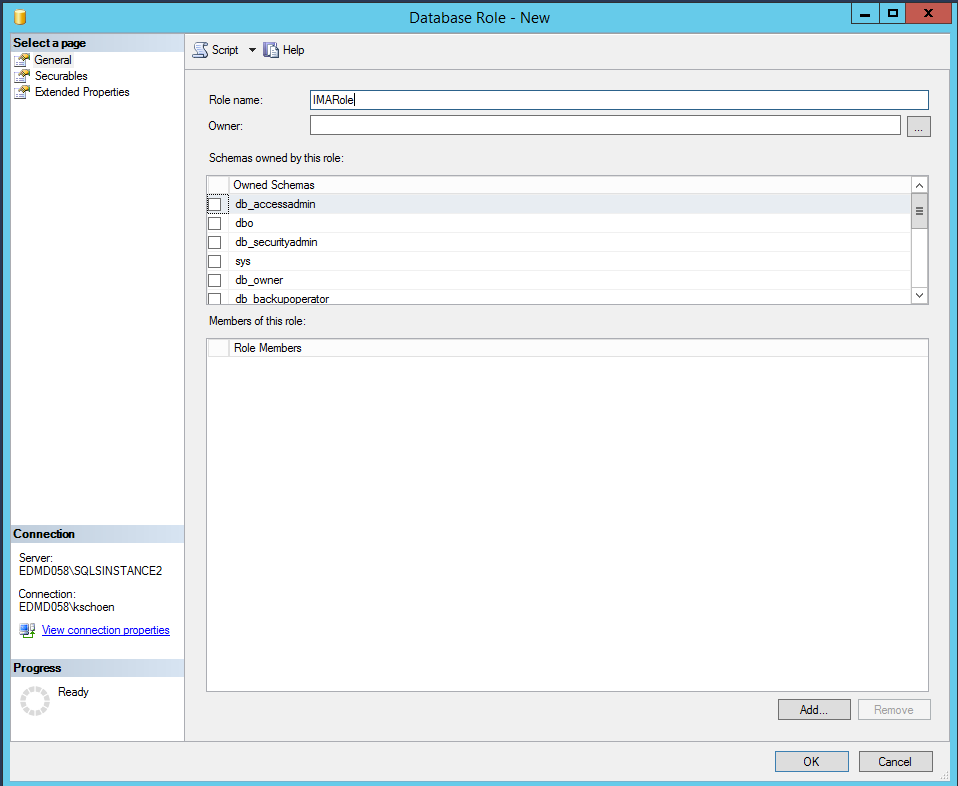The width and height of the screenshot is (958, 786).
Task: Click the Script icon on the toolbar
Action: coord(202,49)
